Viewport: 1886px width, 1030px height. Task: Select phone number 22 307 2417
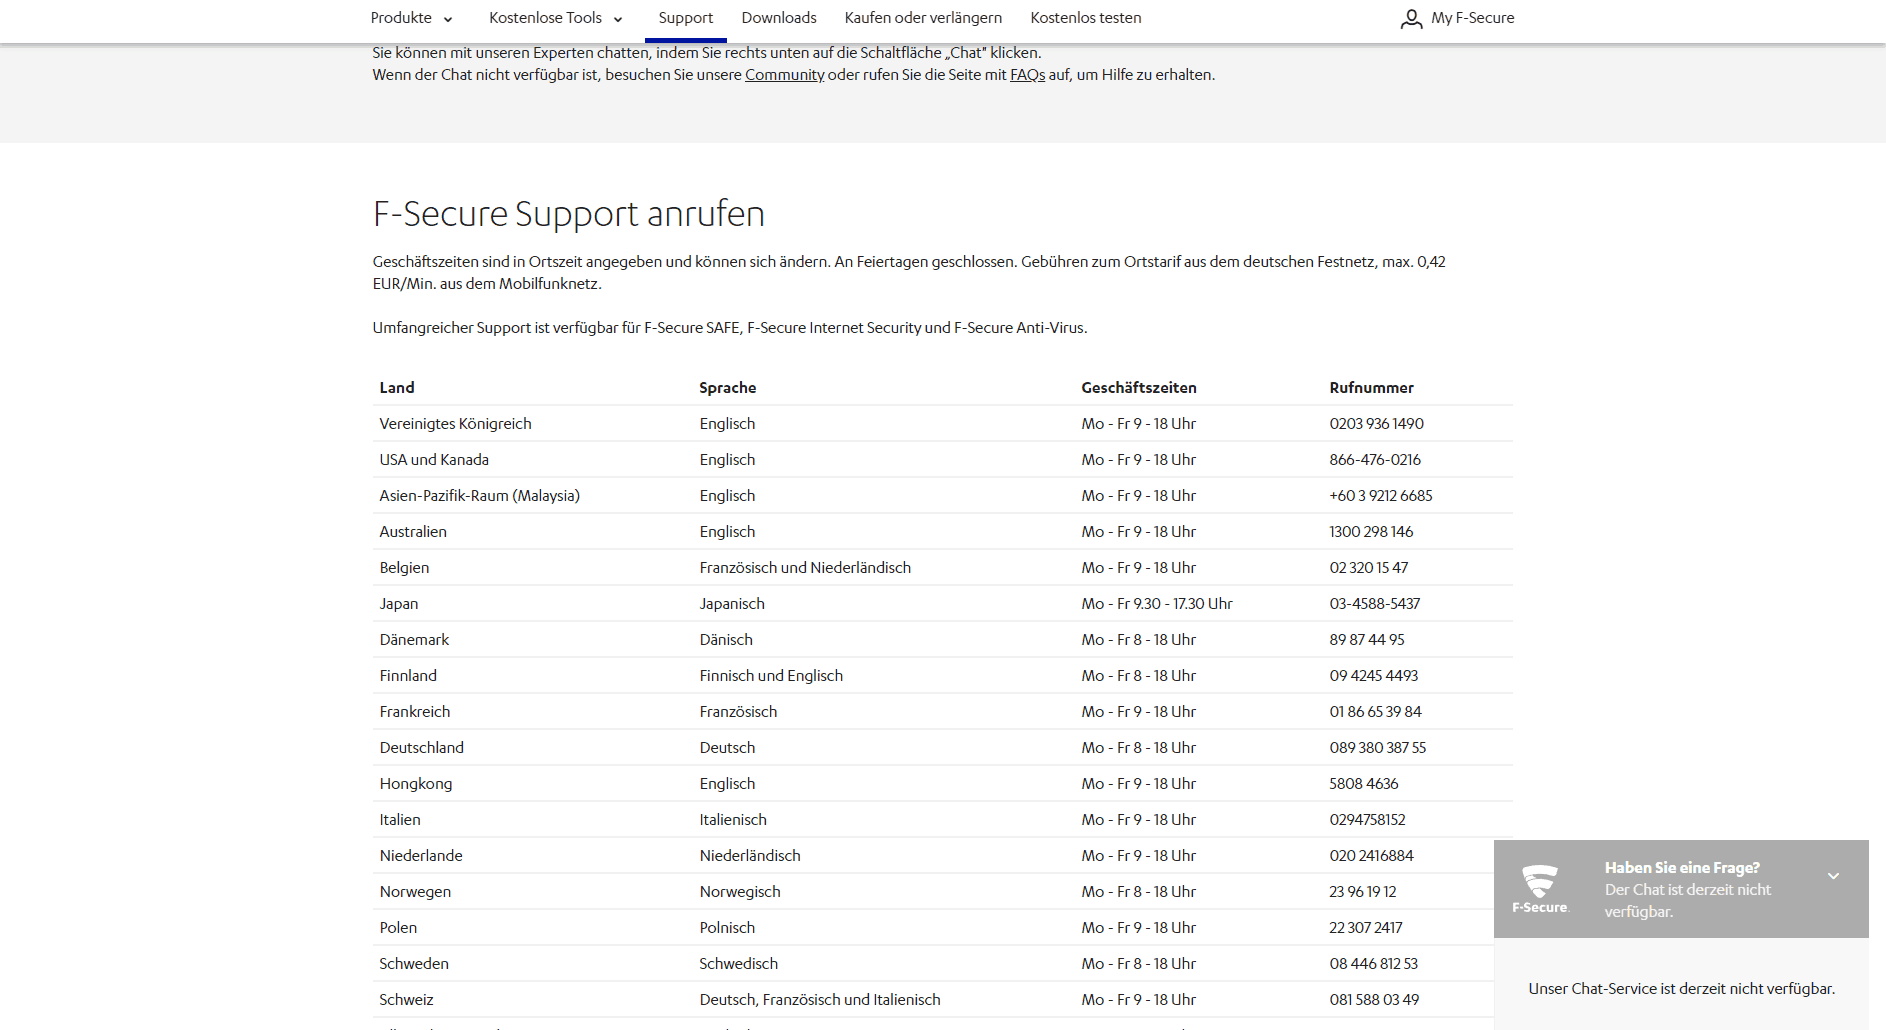tap(1366, 928)
